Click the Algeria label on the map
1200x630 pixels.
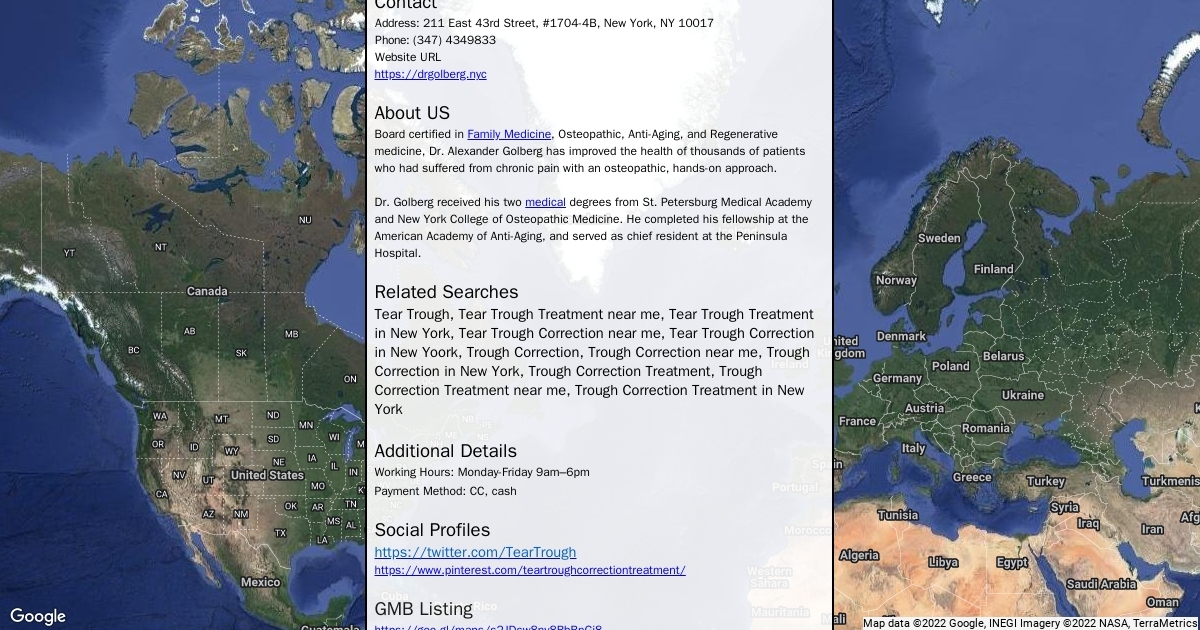click(x=859, y=555)
